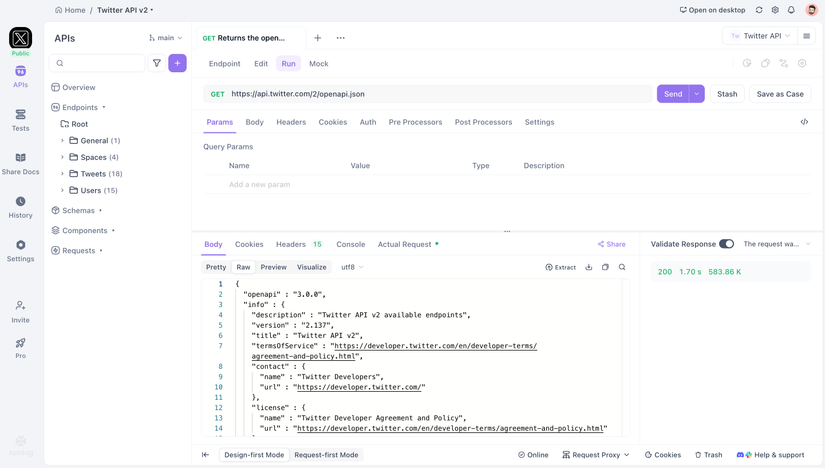
Task: Click Add a new param field
Action: click(x=259, y=184)
